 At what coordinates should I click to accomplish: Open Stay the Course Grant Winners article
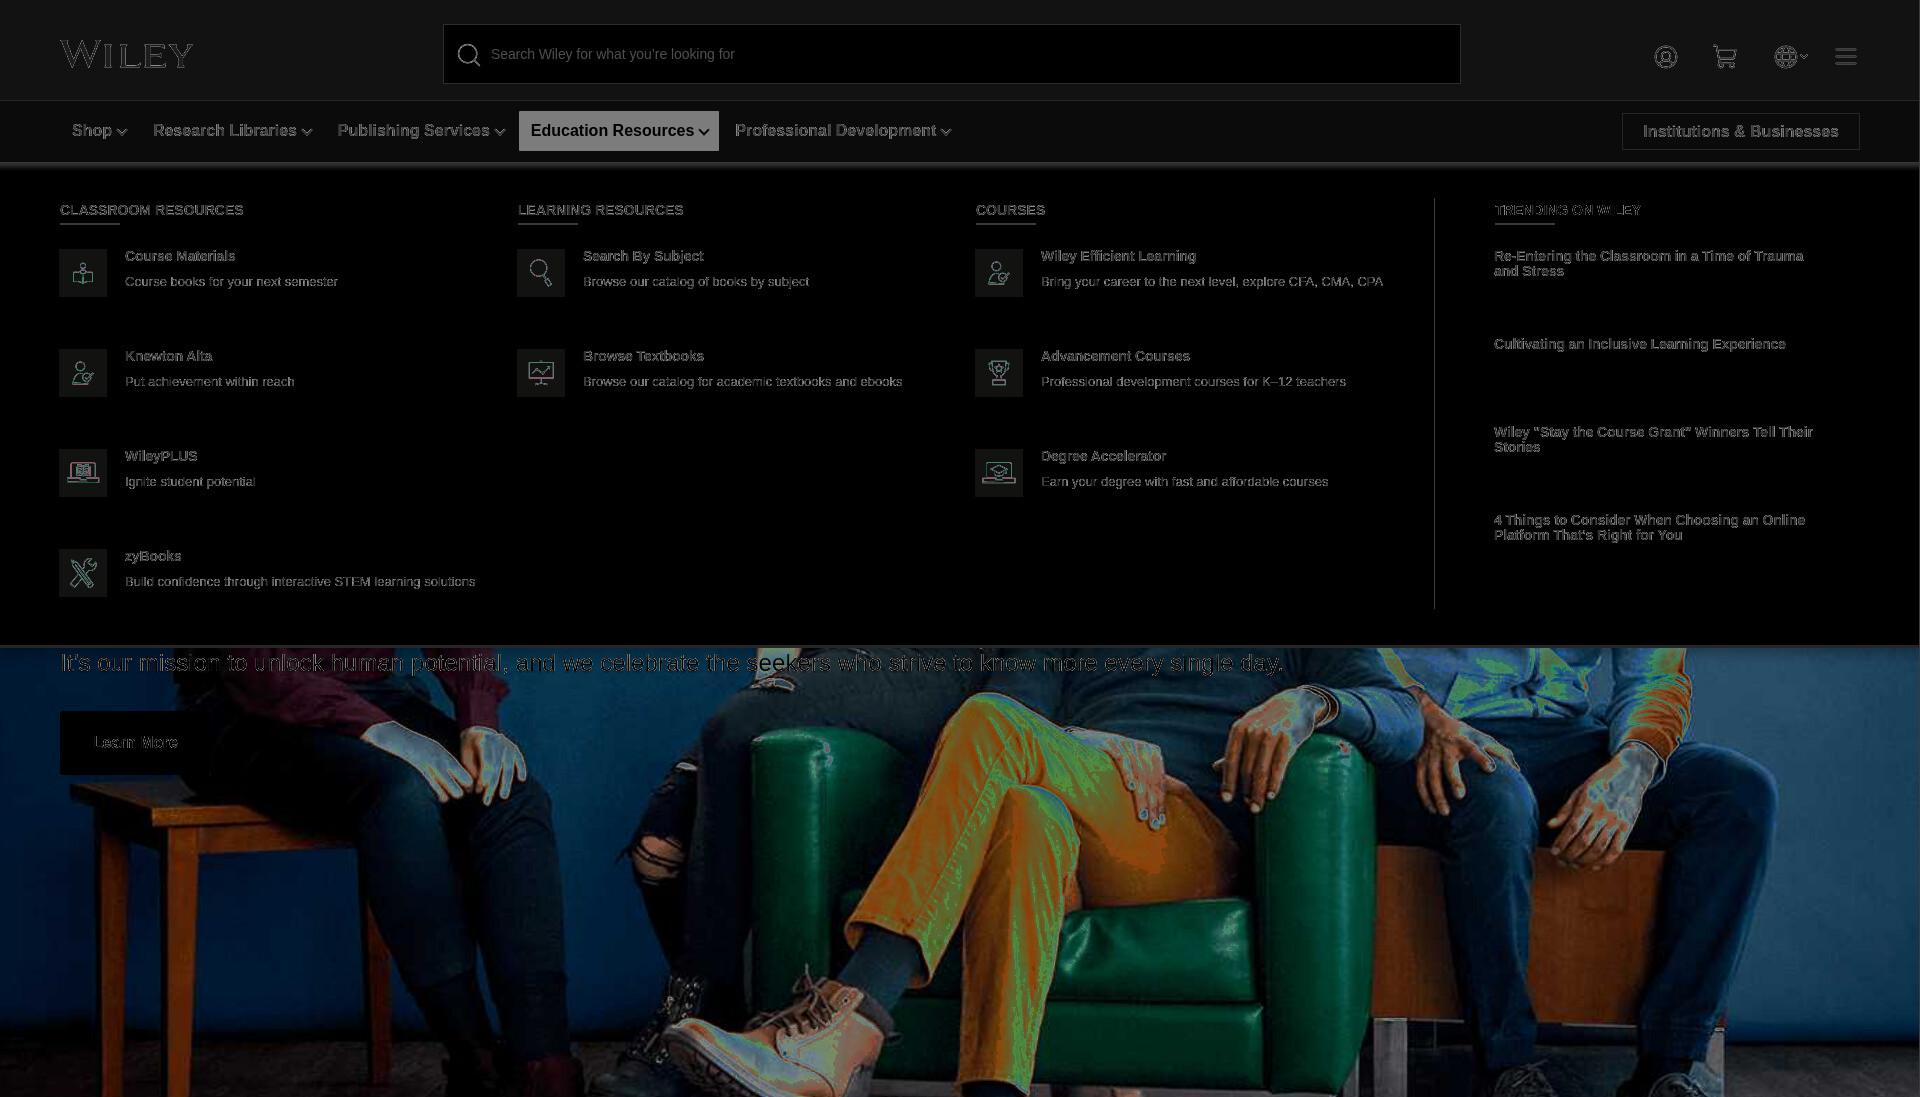pos(1653,440)
